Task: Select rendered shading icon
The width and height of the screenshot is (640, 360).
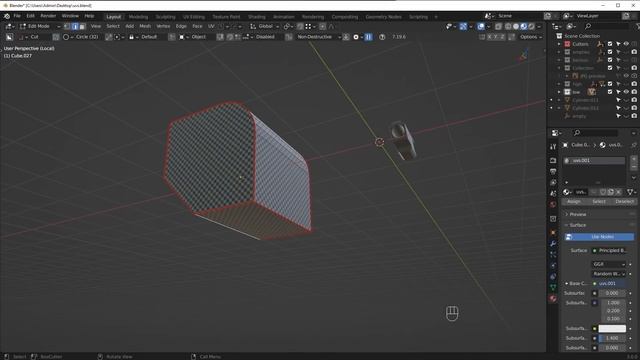Action: pyautogui.click(x=531, y=26)
